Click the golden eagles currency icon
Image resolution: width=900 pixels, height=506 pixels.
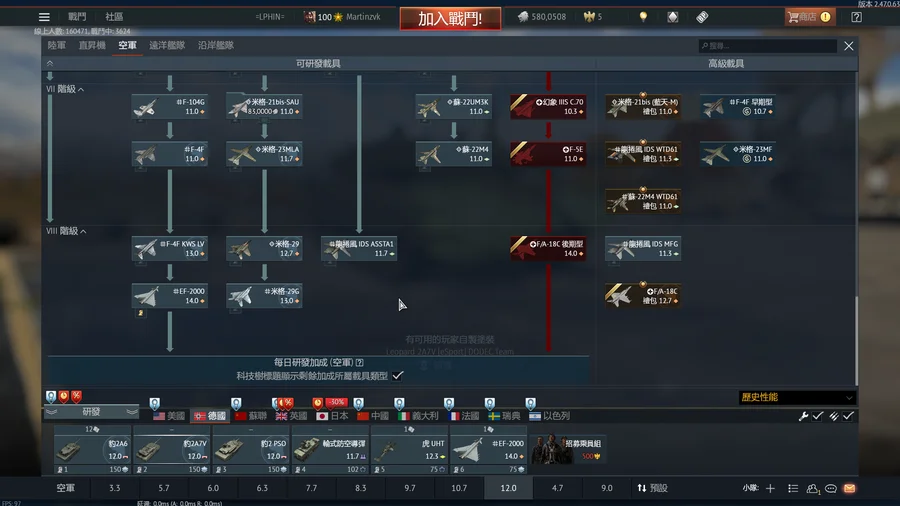[589, 17]
